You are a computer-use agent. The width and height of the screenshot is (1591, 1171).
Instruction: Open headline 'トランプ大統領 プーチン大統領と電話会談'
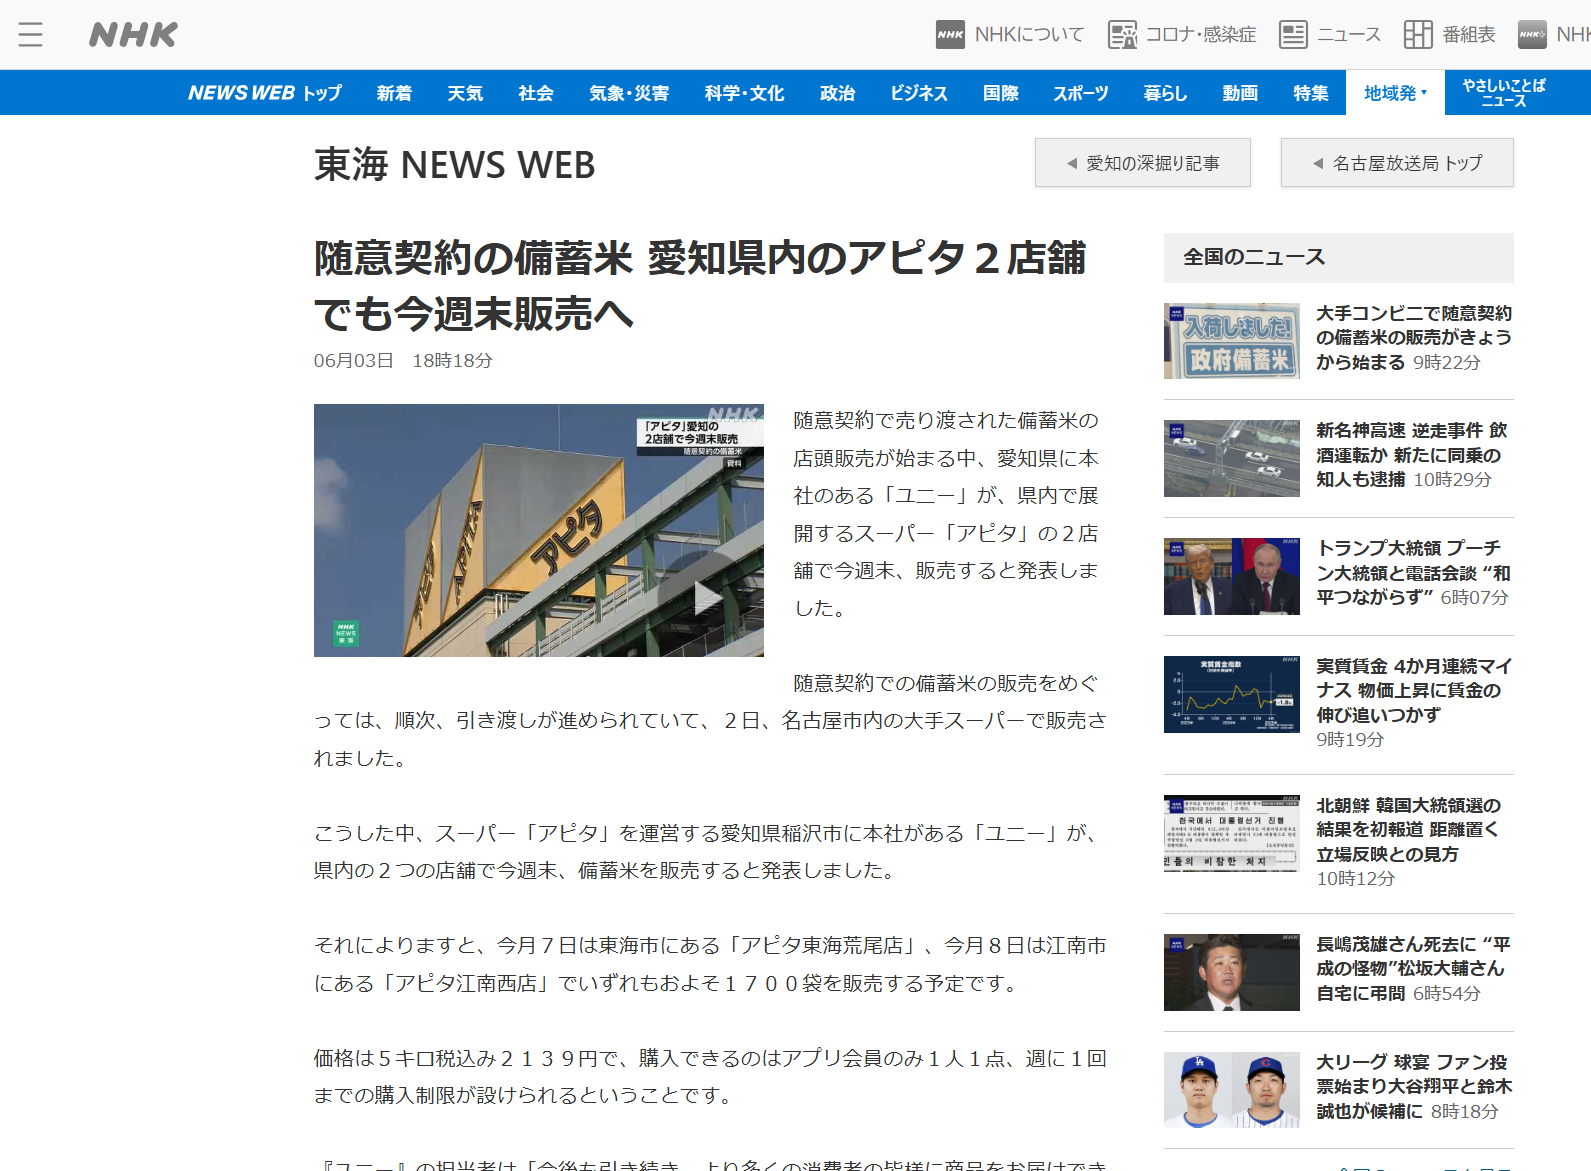coord(1413,573)
